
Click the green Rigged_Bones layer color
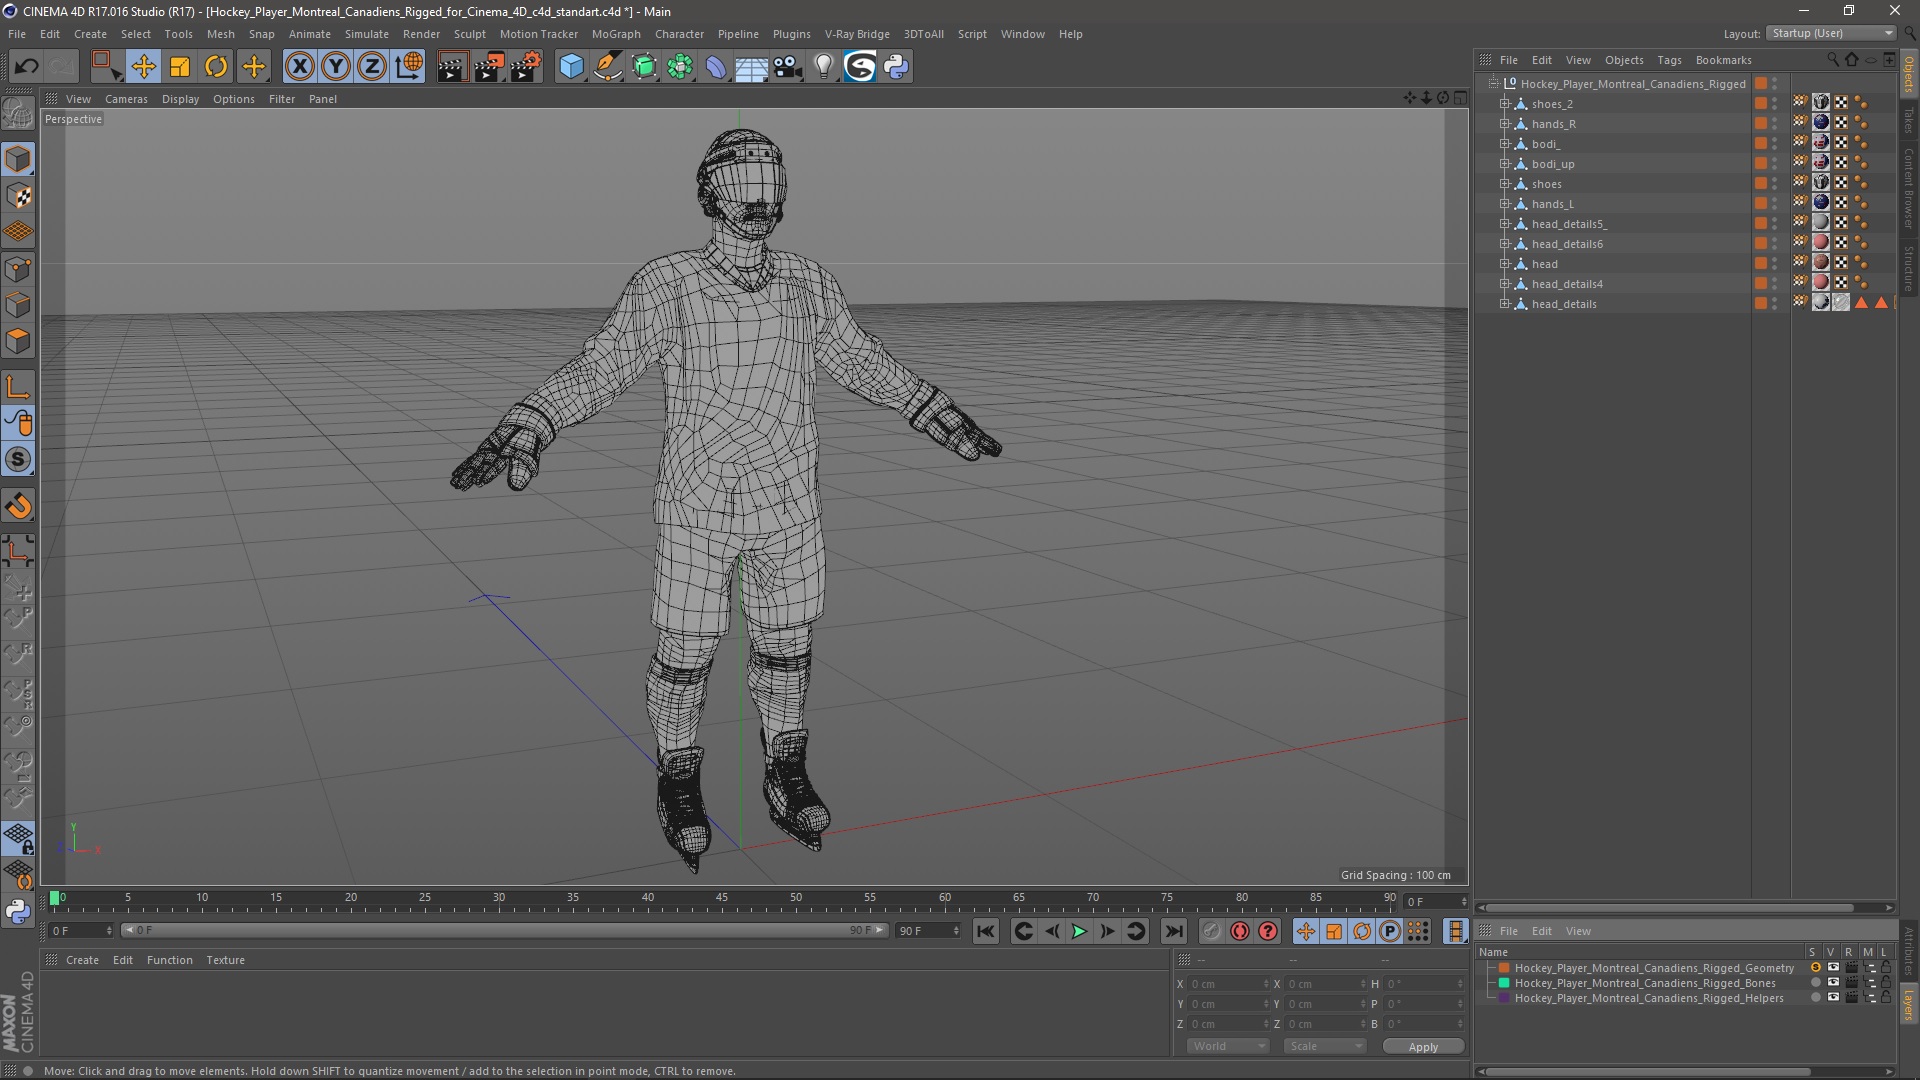1503,983
